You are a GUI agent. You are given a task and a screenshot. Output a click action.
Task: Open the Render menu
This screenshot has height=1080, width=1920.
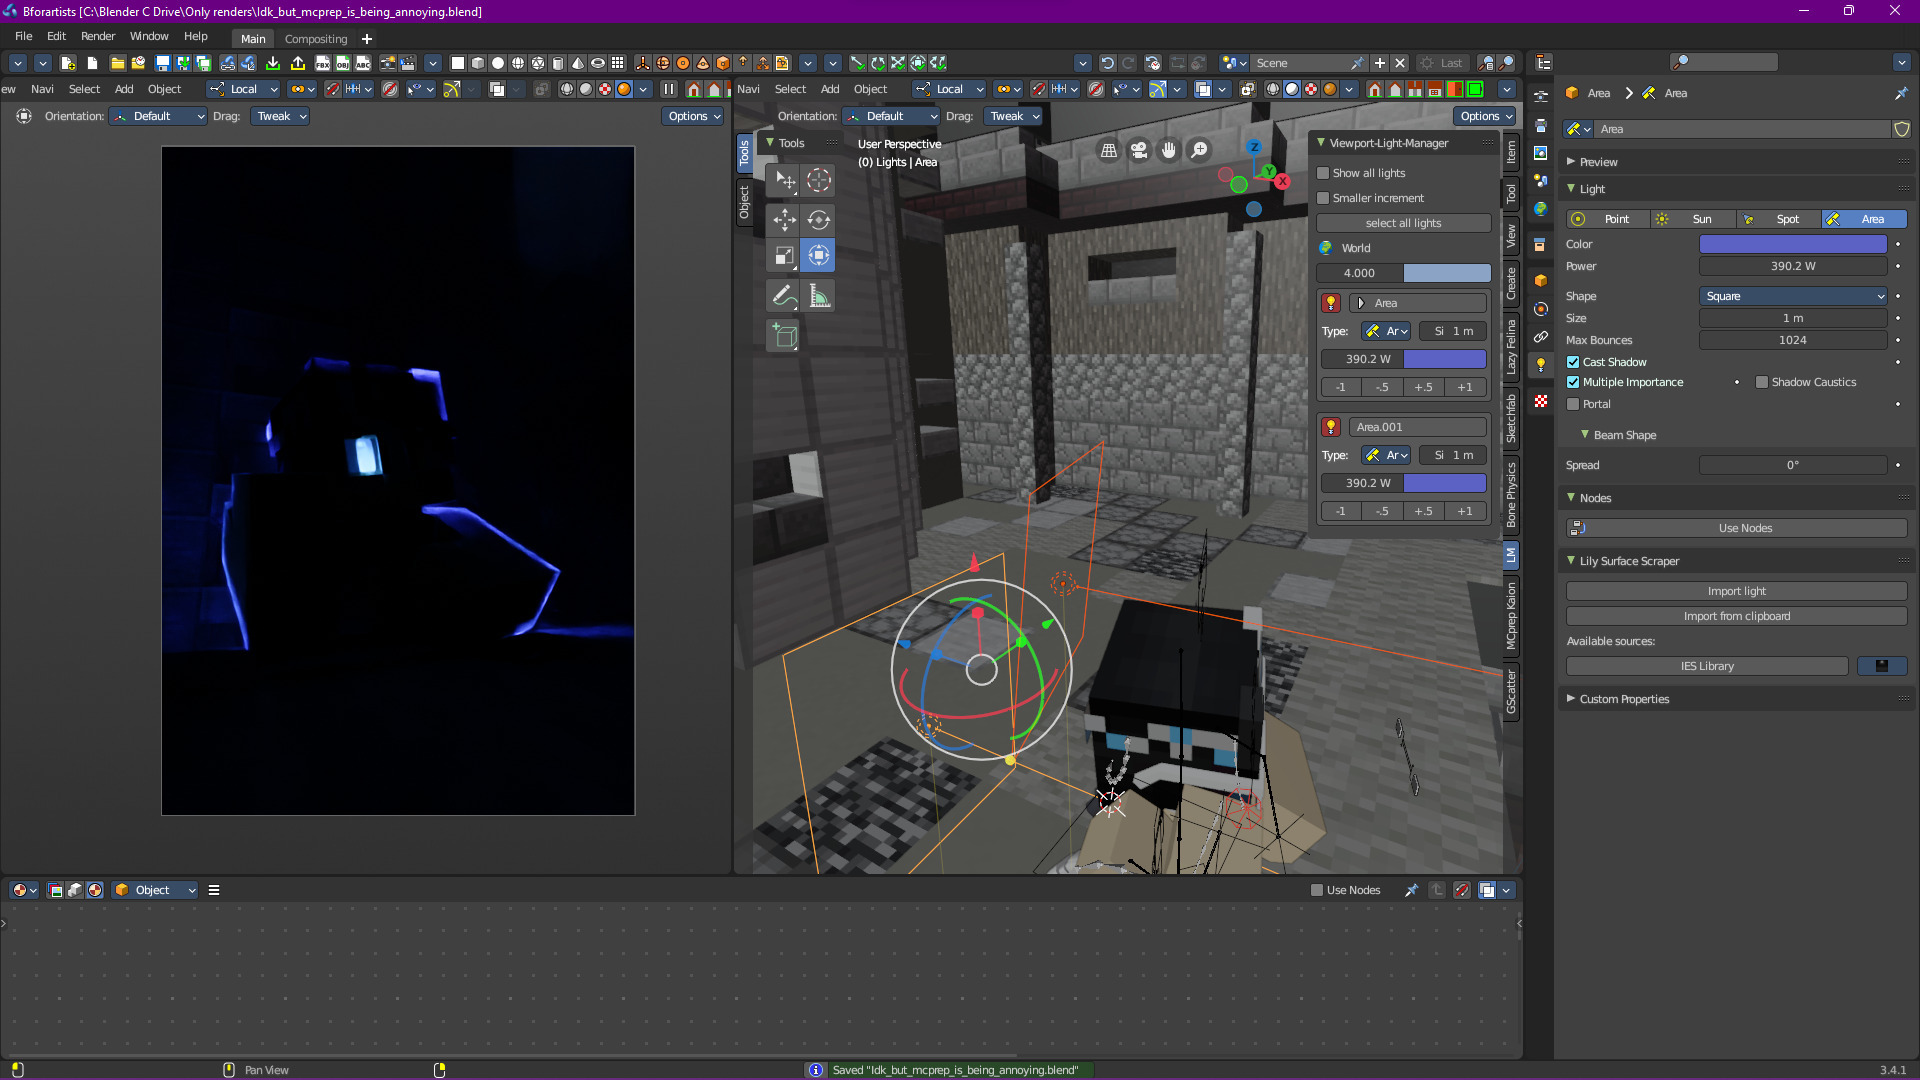[x=98, y=36]
